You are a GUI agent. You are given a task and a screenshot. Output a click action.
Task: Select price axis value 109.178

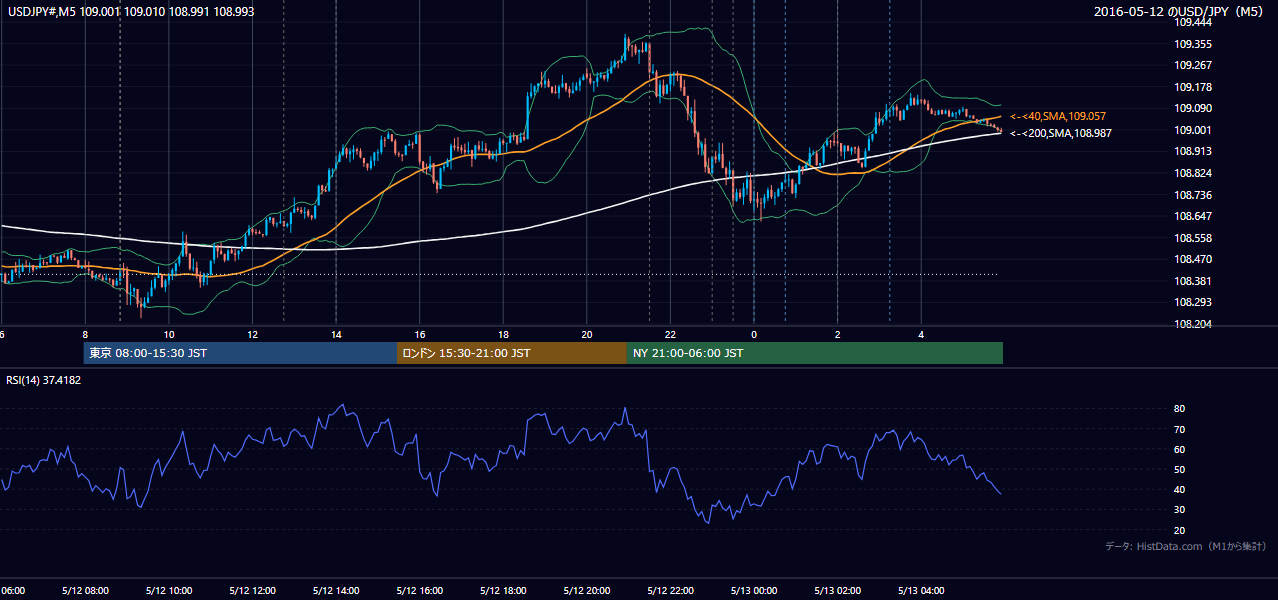[x=1193, y=87]
